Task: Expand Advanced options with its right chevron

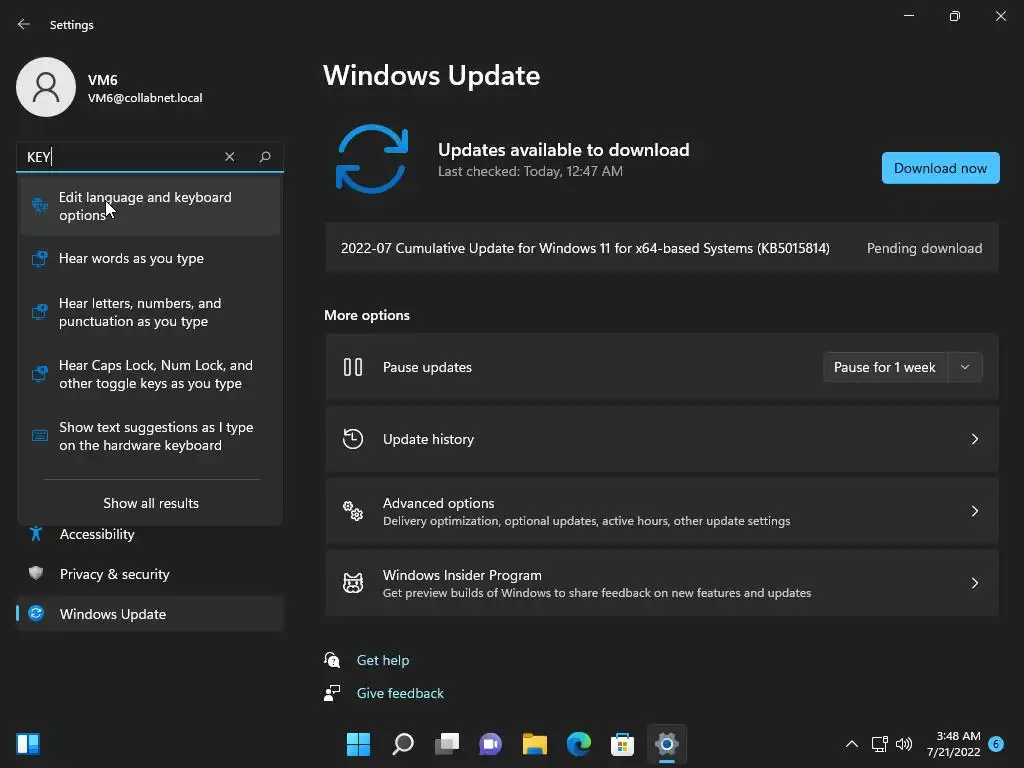Action: point(974,511)
